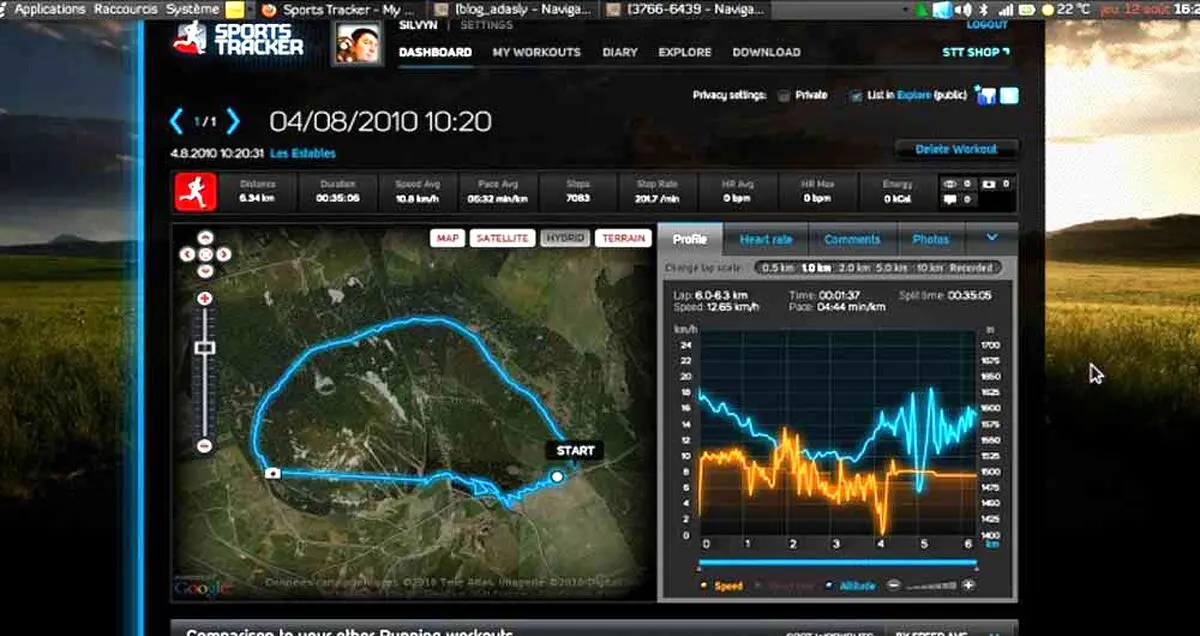This screenshot has height=636, width=1200.
Task: Click the red running activity icon
Action: (196, 192)
